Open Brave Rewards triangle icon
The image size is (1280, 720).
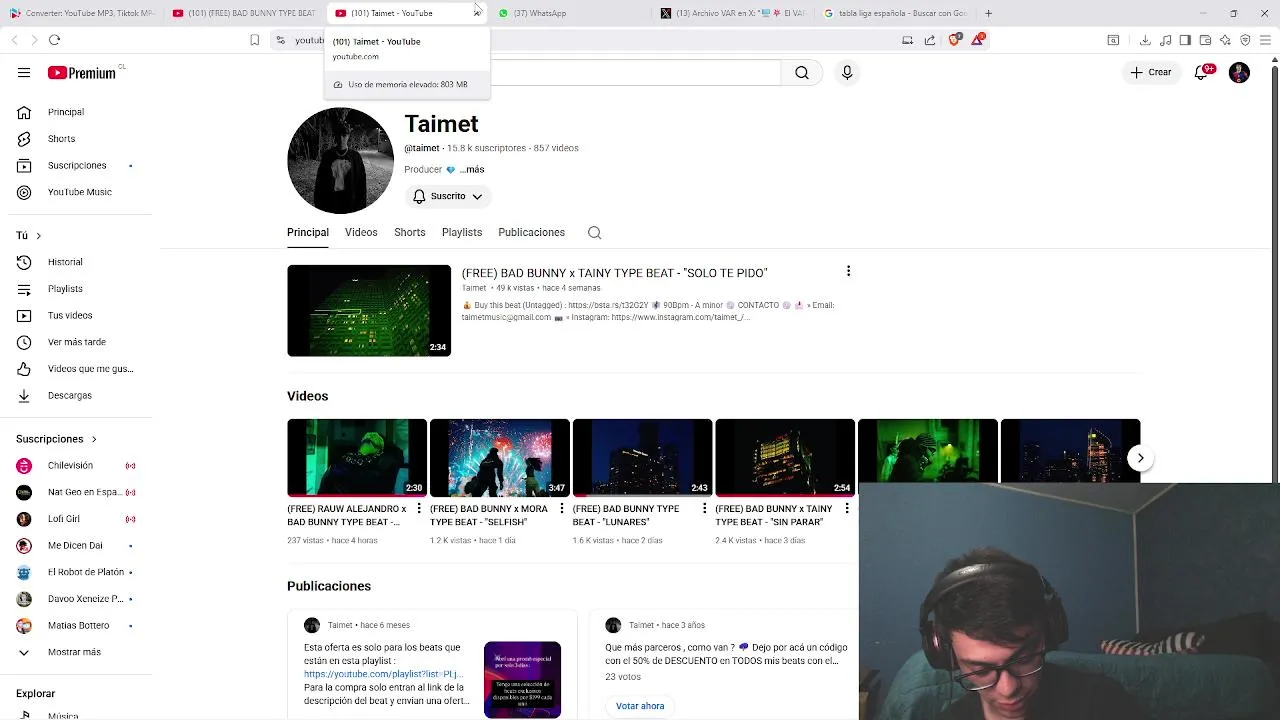click(978, 40)
